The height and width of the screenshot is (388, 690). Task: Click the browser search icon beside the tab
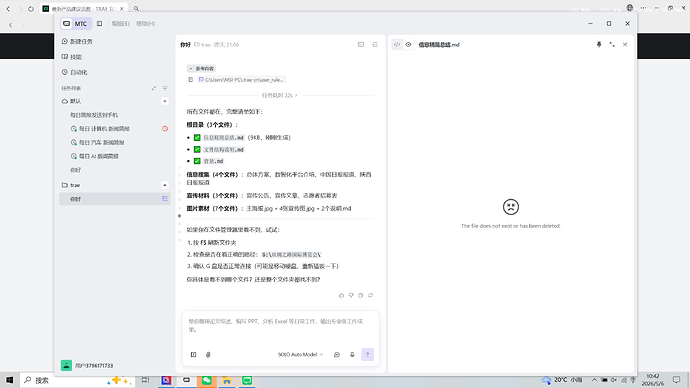[x=136, y=8]
